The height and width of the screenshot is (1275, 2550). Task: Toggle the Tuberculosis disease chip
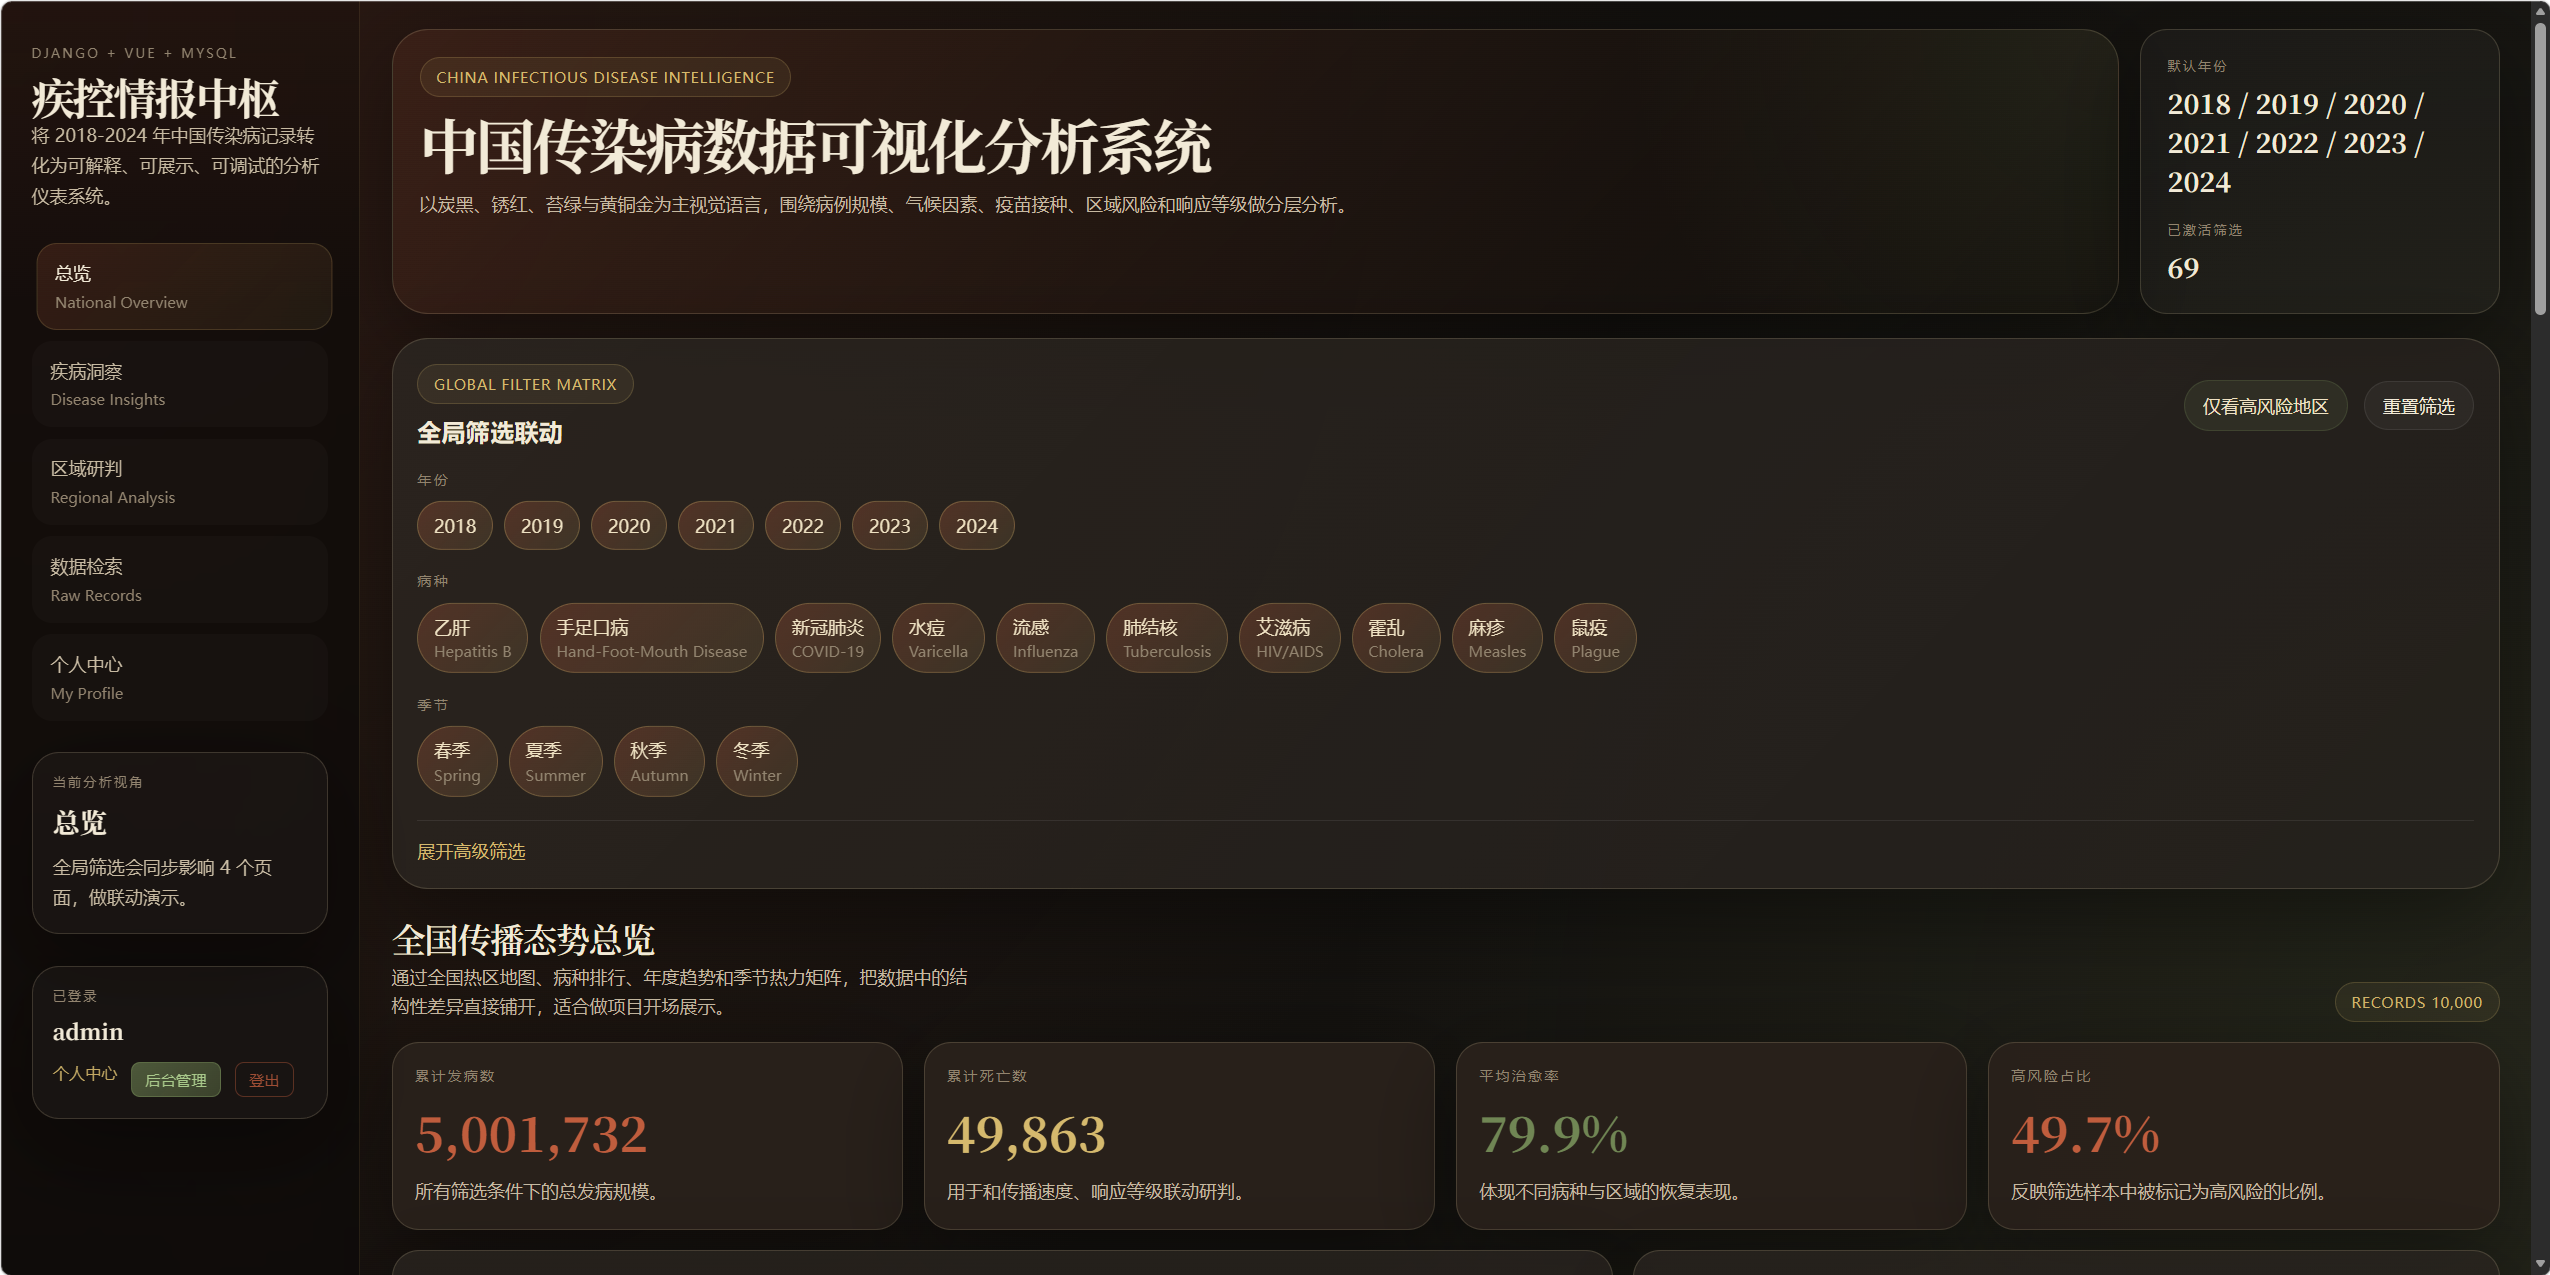[1166, 638]
